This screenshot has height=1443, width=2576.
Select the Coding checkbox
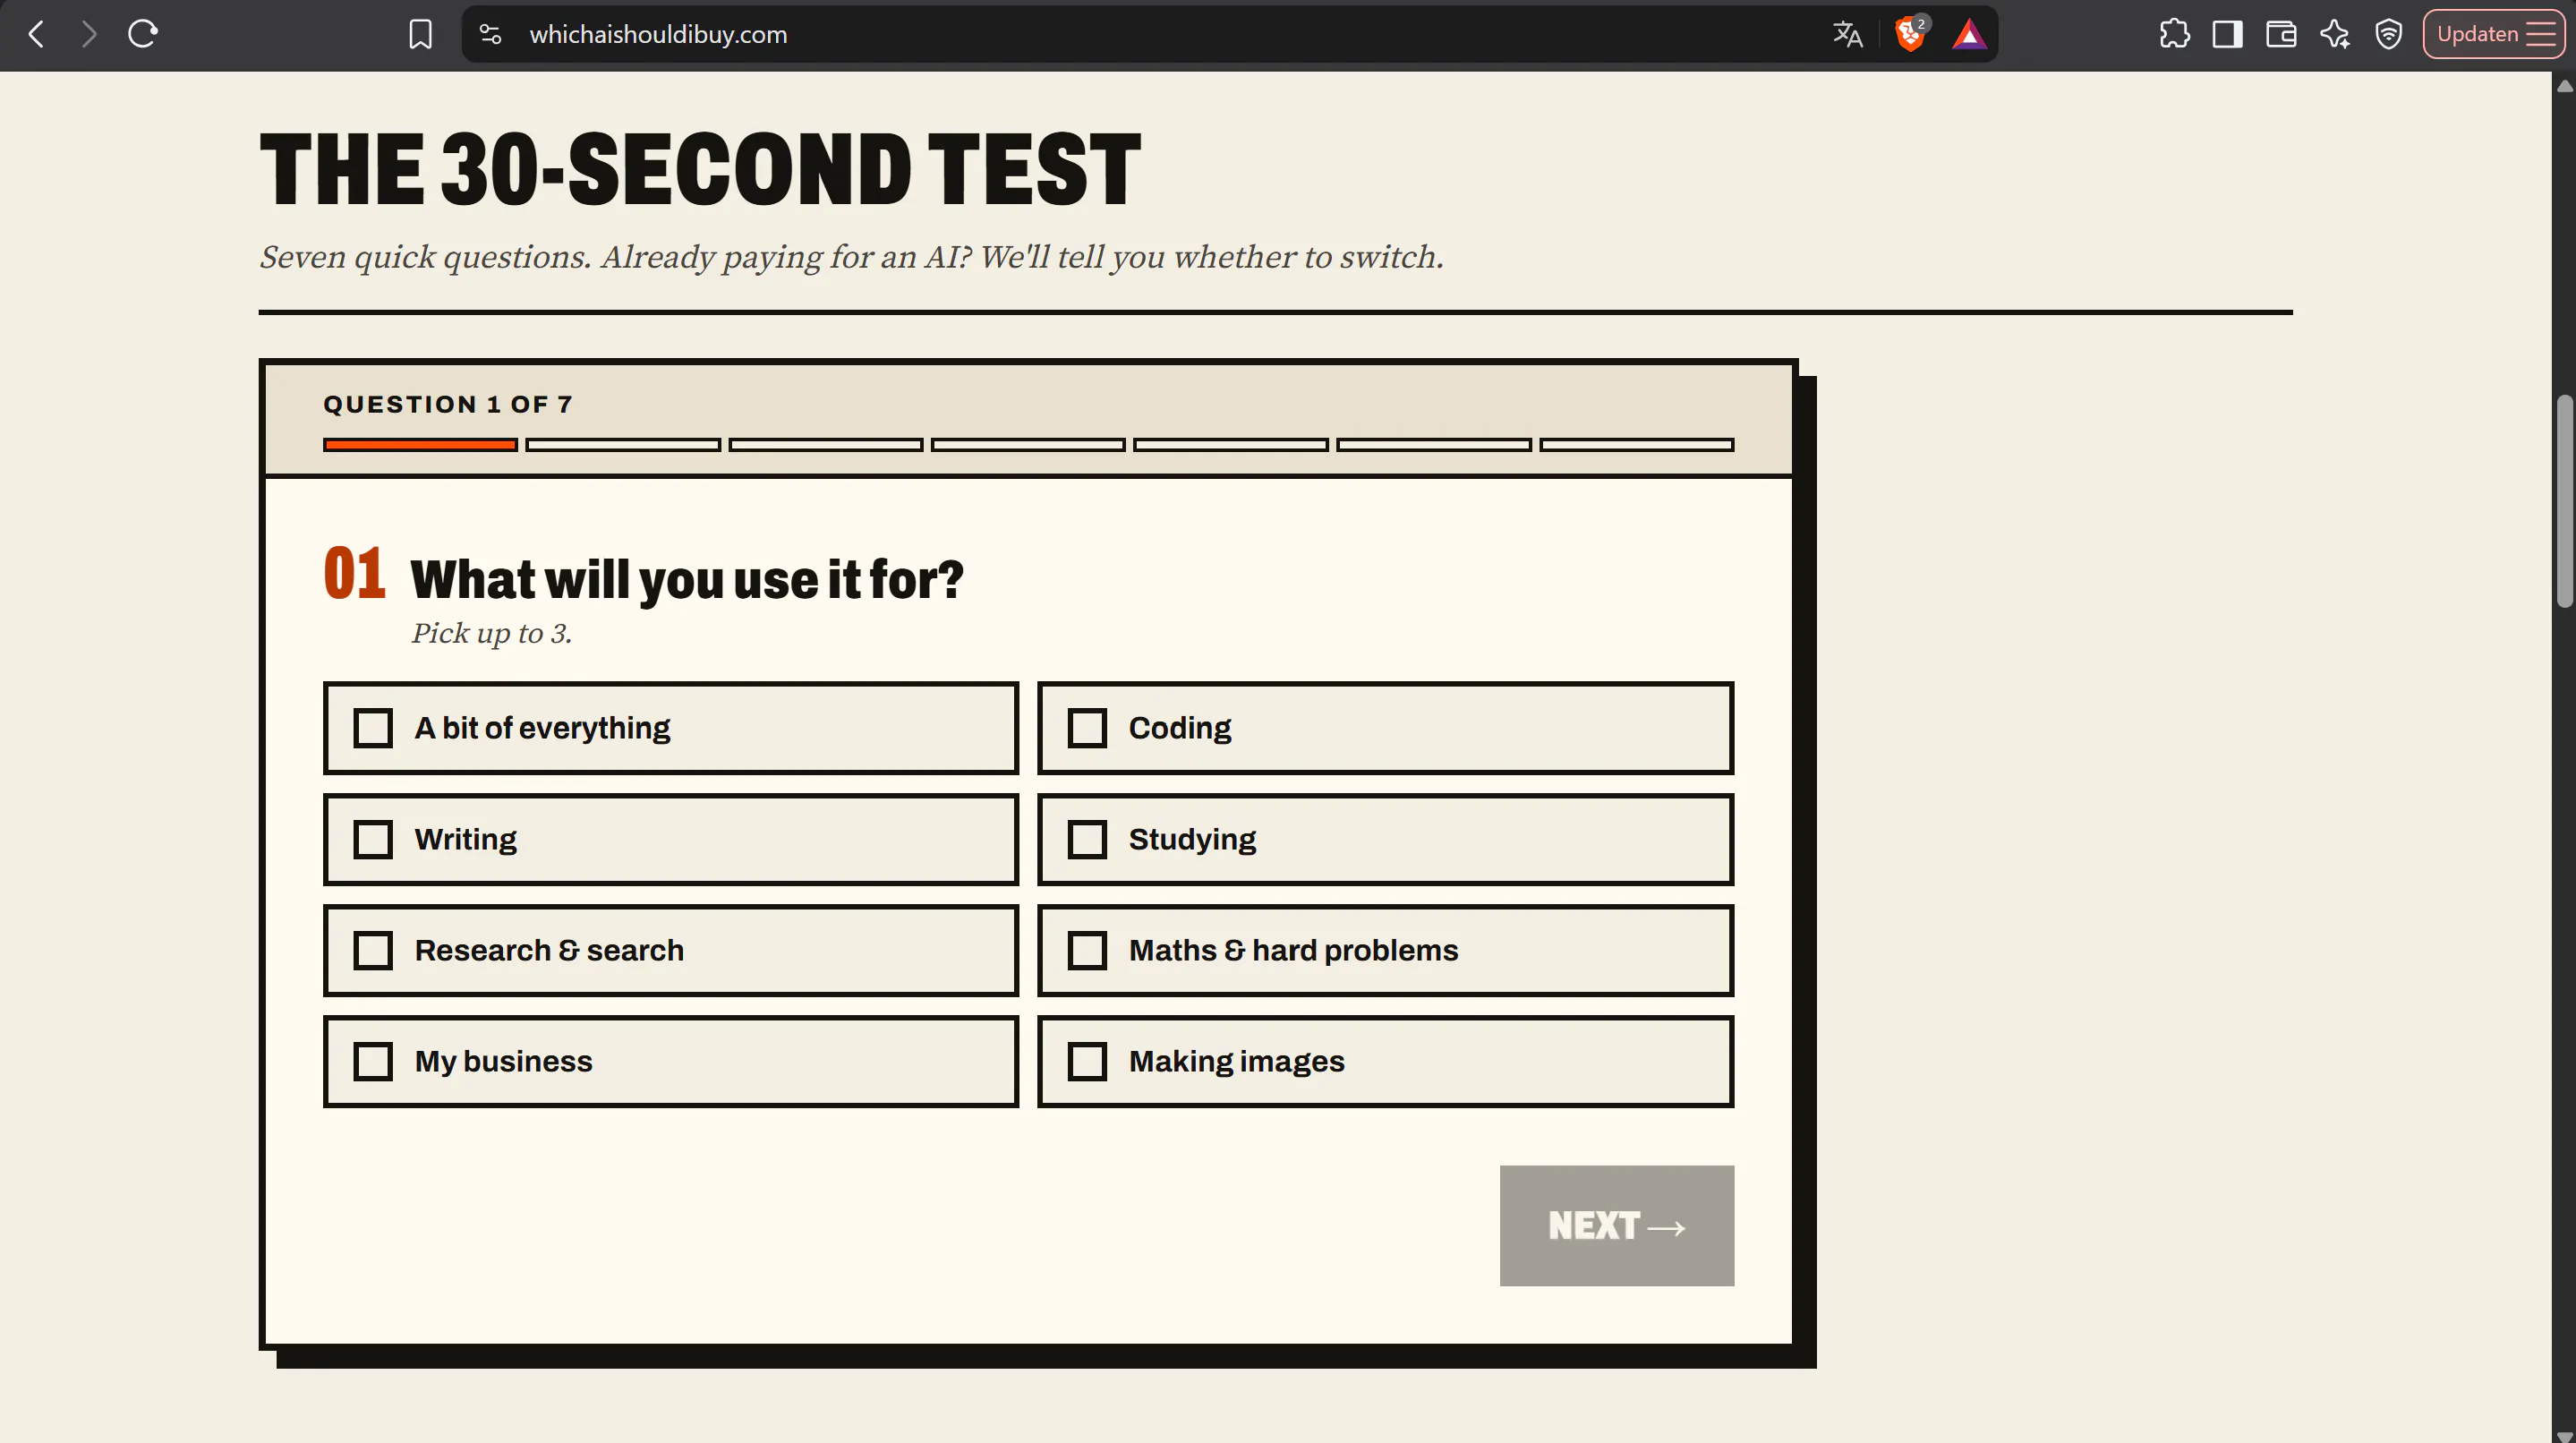1385,728
